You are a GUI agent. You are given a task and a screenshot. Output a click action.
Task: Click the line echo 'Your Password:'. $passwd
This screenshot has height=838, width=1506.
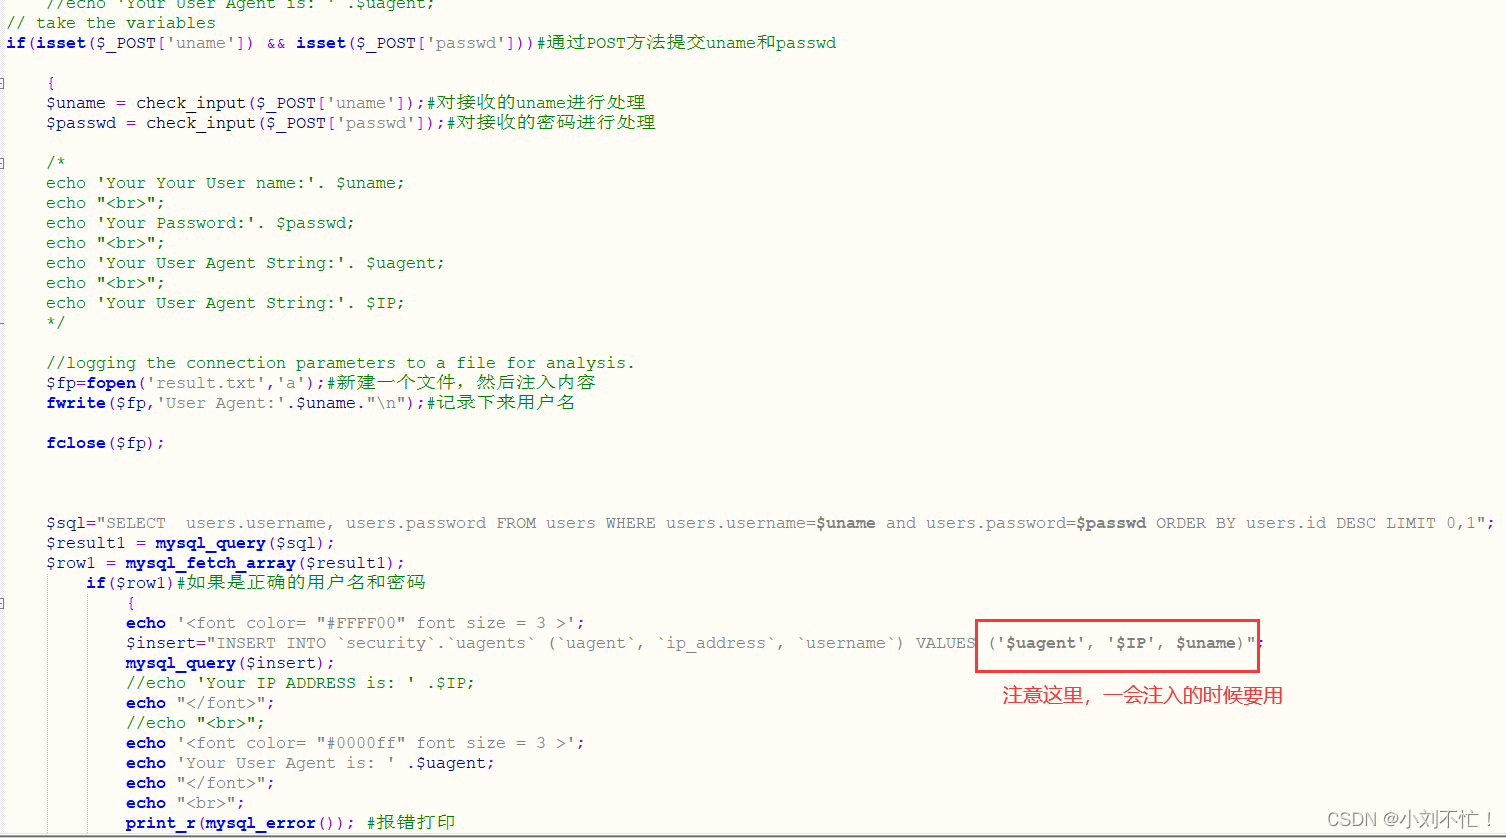(200, 223)
